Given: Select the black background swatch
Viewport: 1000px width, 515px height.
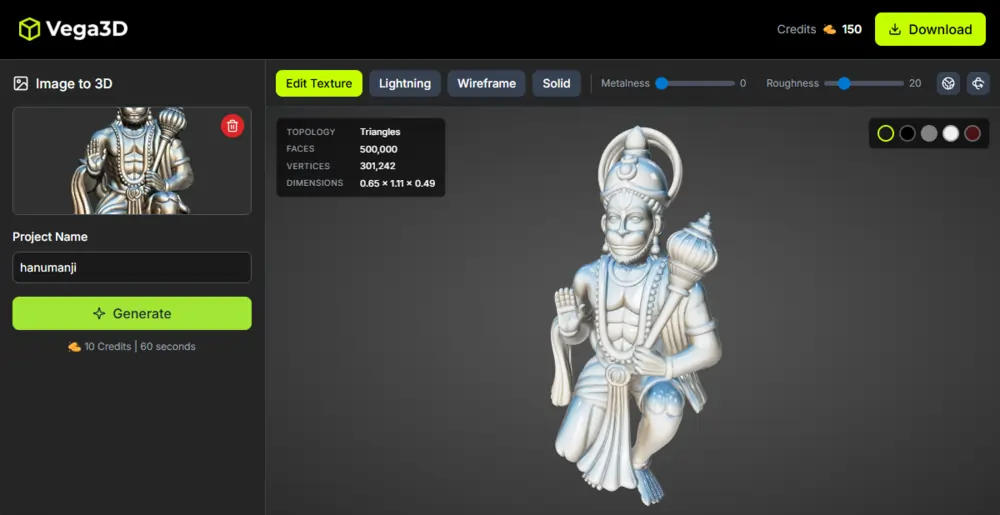Looking at the screenshot, I should point(908,133).
